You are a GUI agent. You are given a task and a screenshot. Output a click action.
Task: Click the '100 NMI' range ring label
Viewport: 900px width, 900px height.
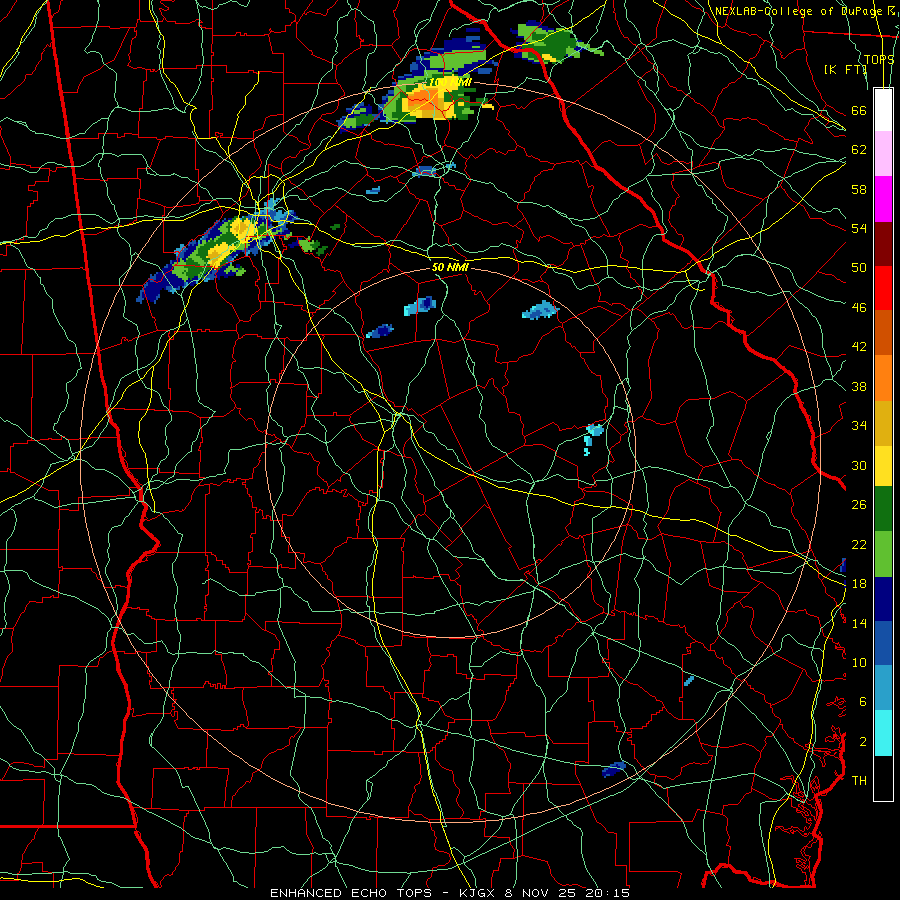[x=449, y=82]
